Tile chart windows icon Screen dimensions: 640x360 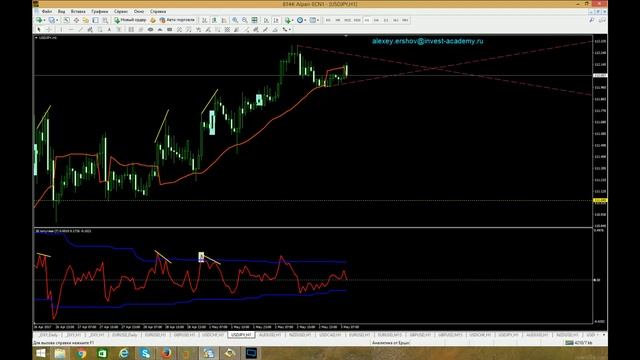click(254, 20)
